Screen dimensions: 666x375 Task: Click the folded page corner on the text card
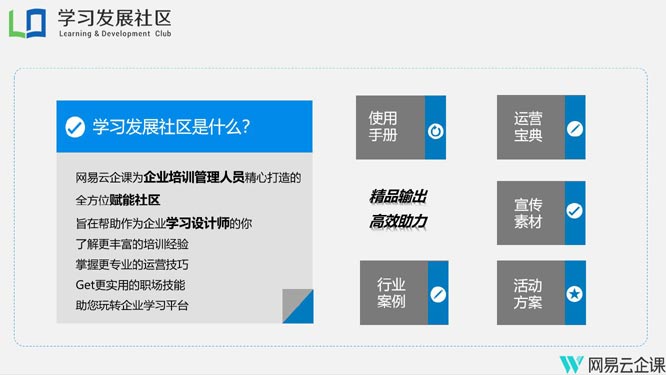click(x=298, y=306)
